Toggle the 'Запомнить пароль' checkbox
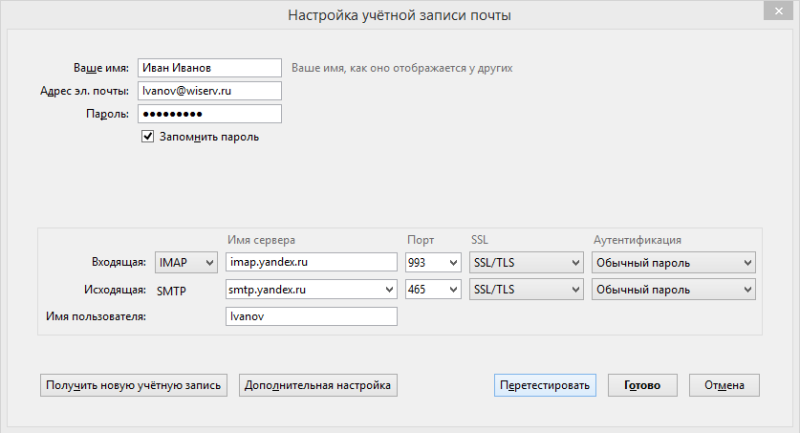Image resolution: width=800 pixels, height=433 pixels. 148,136
